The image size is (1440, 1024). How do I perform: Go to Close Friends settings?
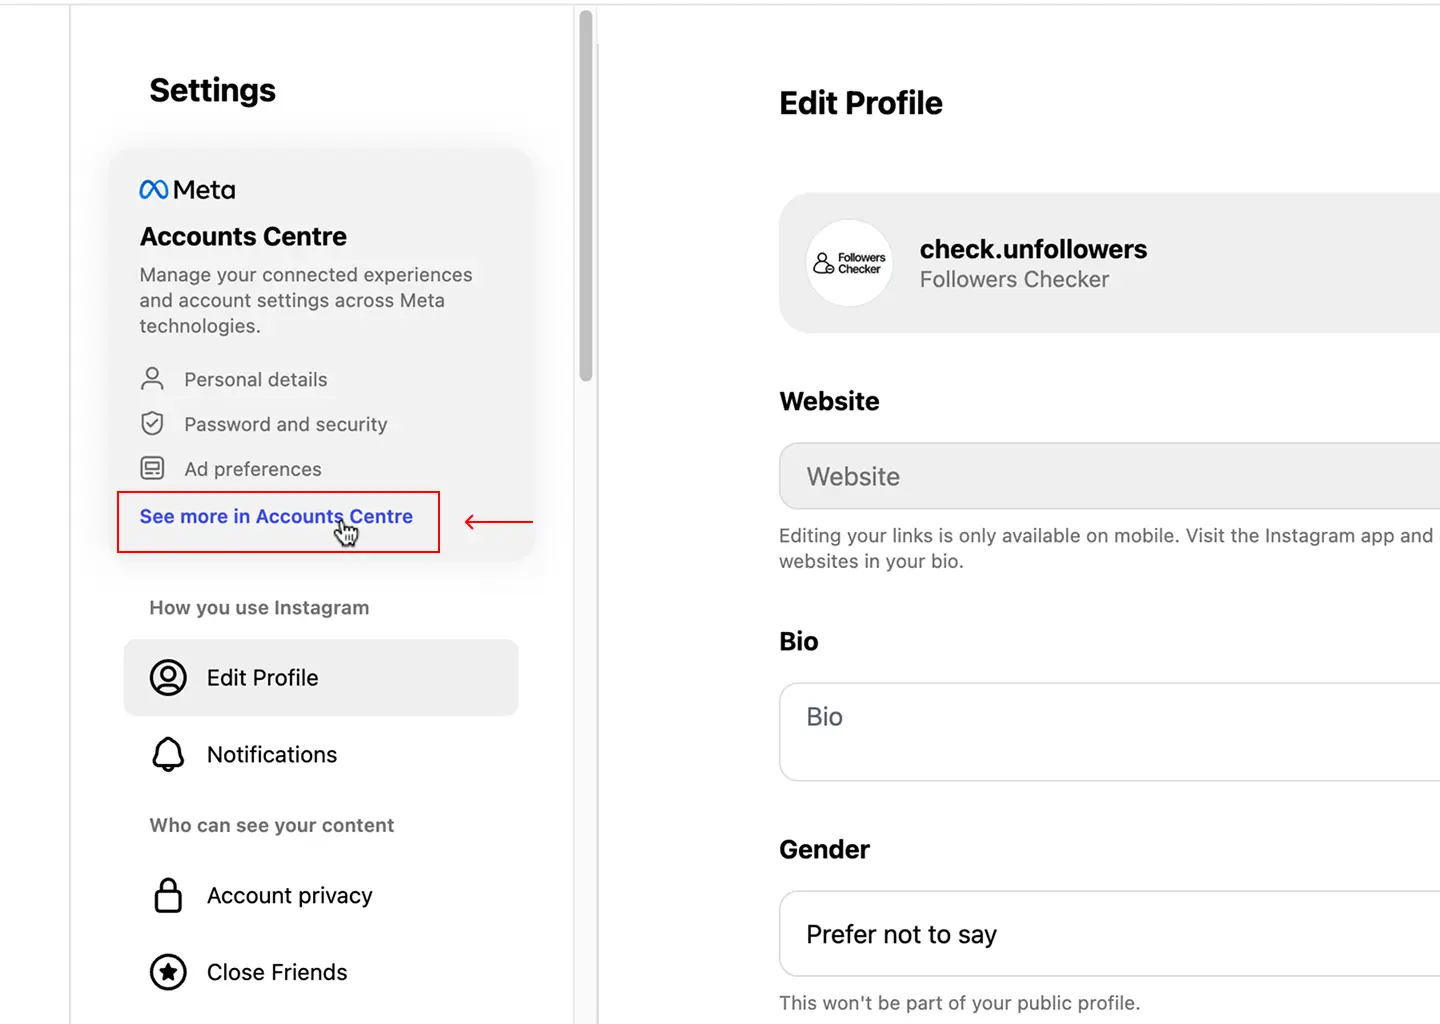[x=277, y=972]
